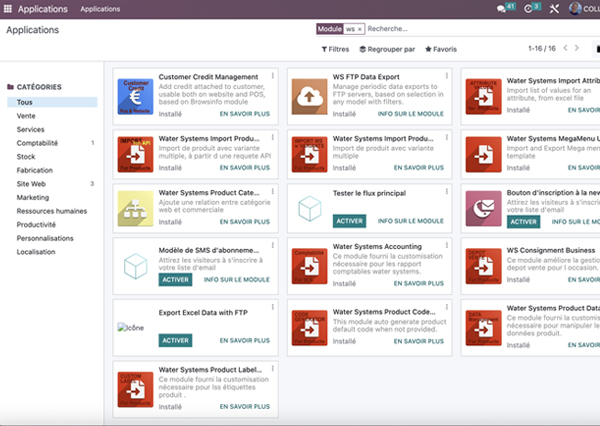Select the Tous category

[52, 102]
